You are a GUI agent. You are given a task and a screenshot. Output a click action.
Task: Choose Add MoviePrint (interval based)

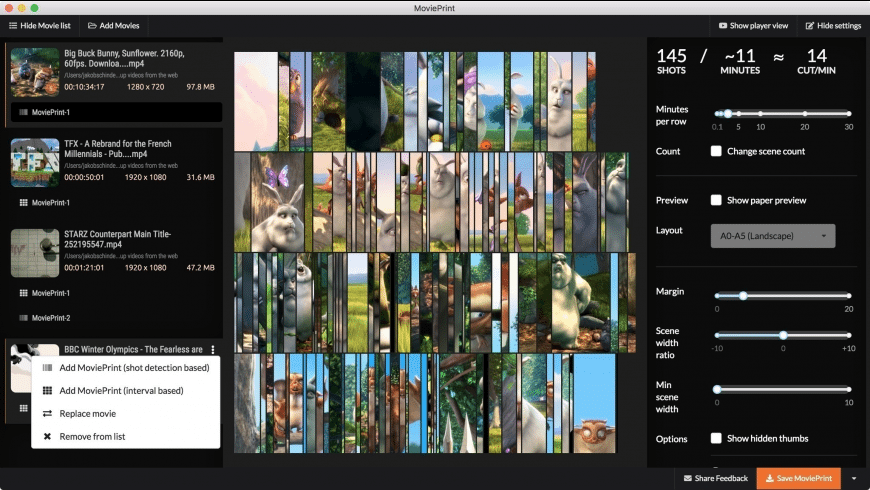pyautogui.click(x=125, y=390)
